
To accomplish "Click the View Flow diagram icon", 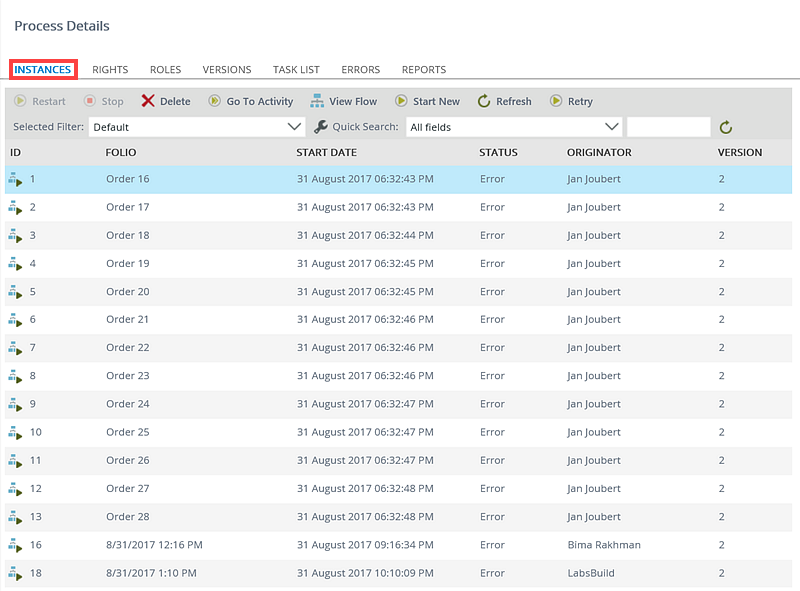I will coord(317,101).
